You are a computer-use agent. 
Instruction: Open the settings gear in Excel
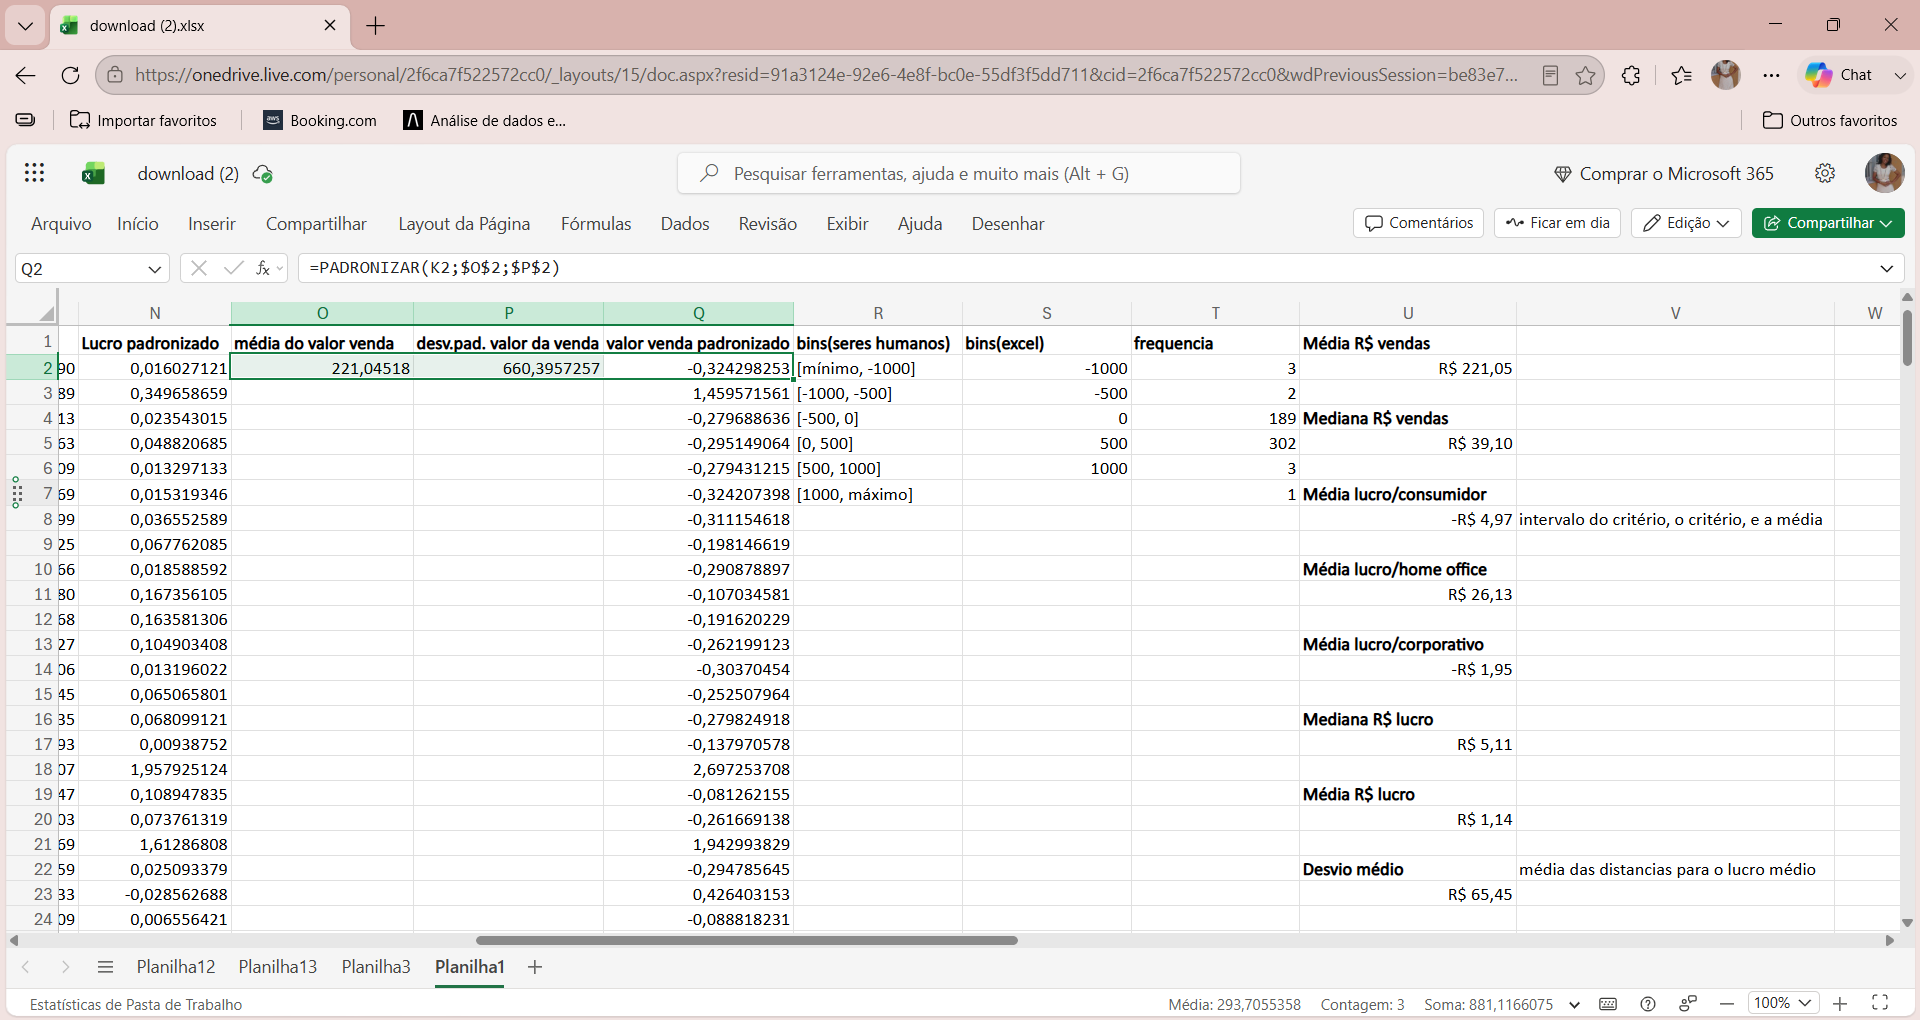pos(1825,173)
